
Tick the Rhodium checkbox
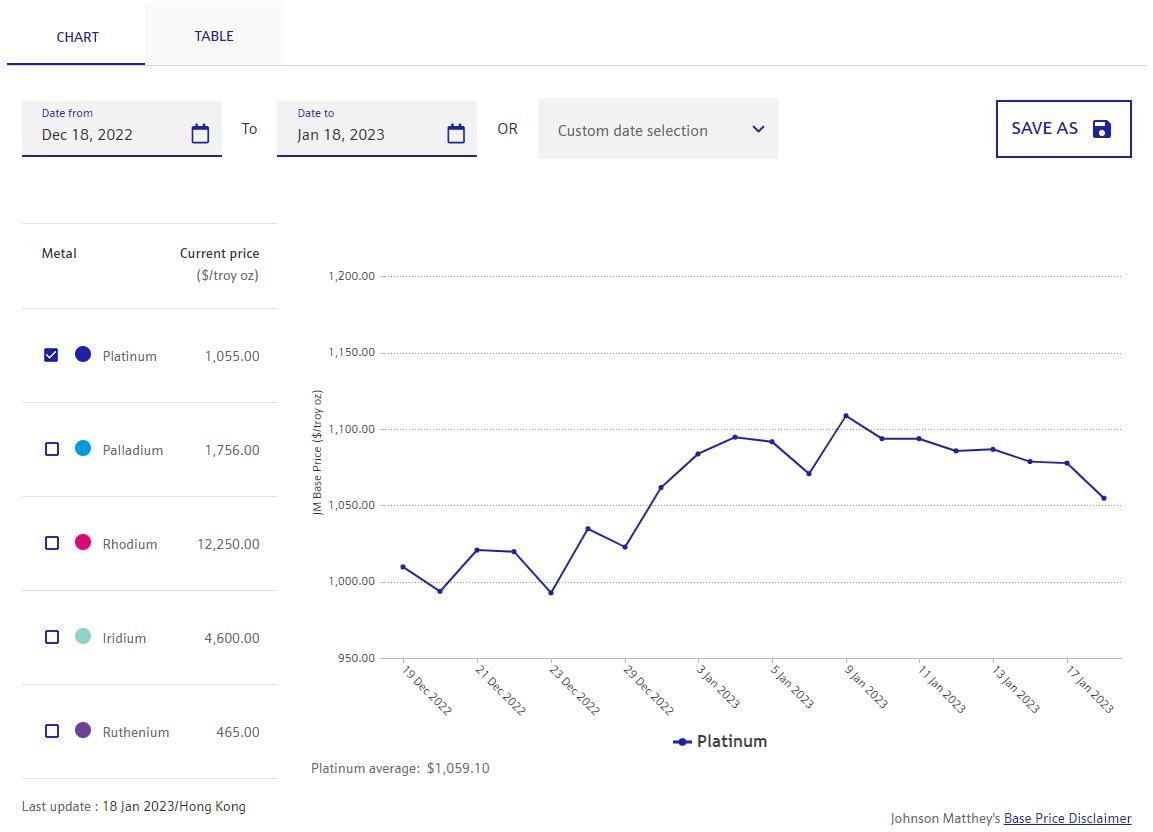click(x=52, y=543)
